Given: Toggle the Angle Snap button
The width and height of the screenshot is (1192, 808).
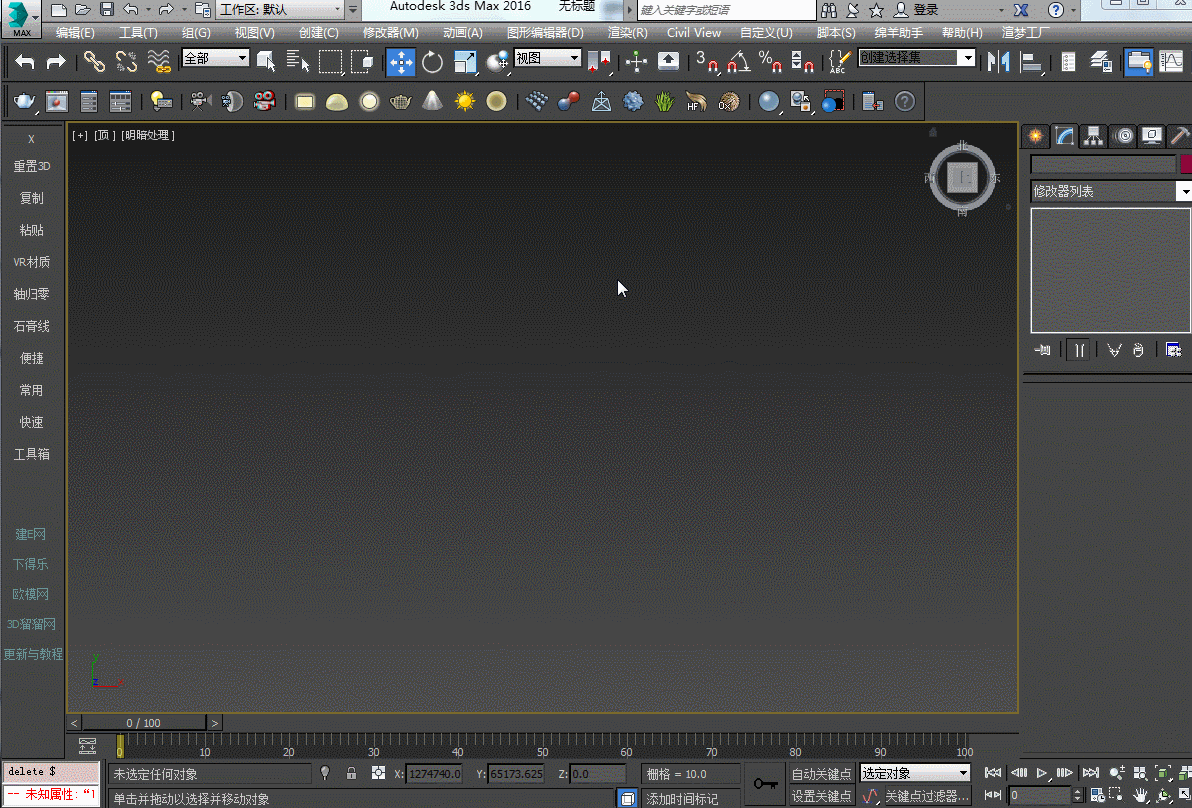Looking at the screenshot, I should point(738,62).
